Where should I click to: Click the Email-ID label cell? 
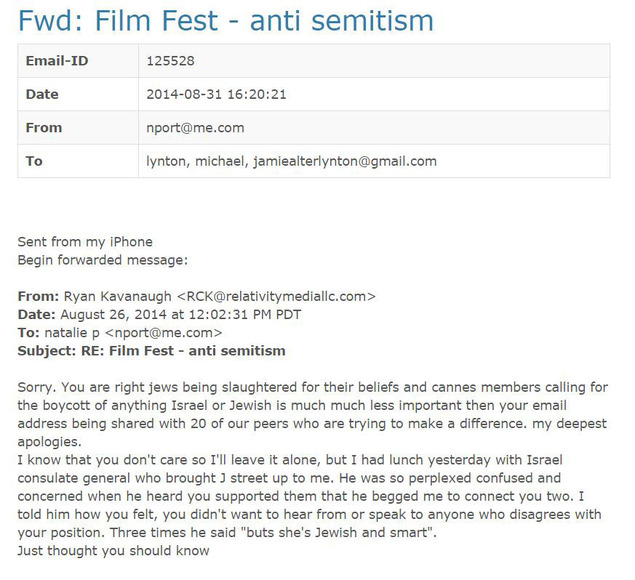coord(78,61)
